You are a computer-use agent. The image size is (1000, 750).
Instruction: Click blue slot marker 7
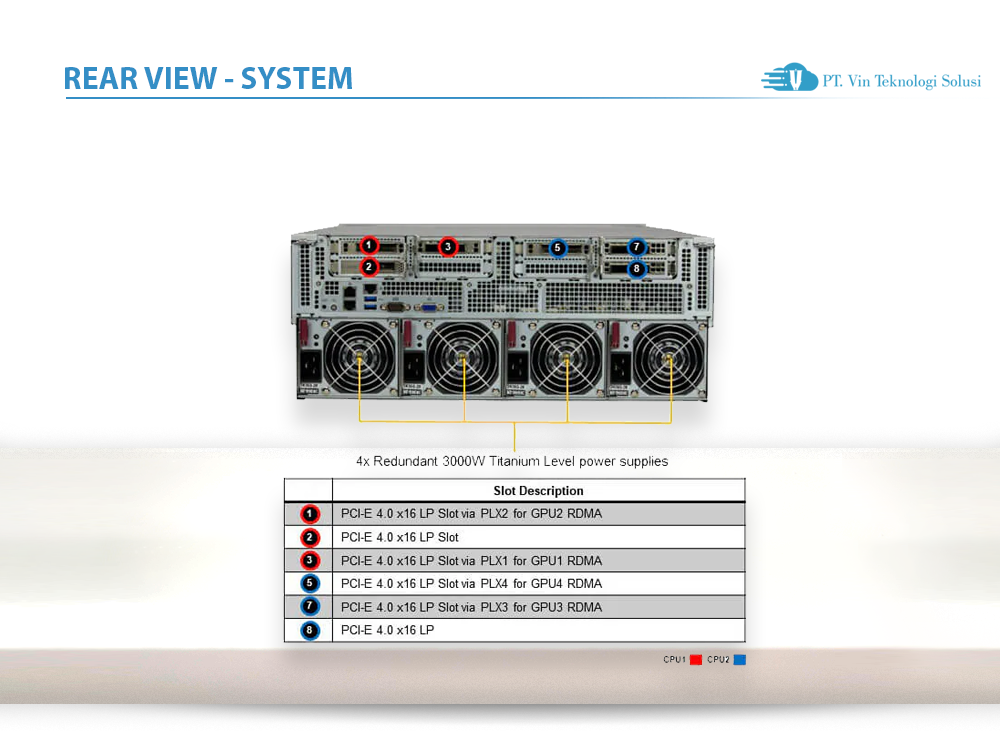tap(636, 247)
